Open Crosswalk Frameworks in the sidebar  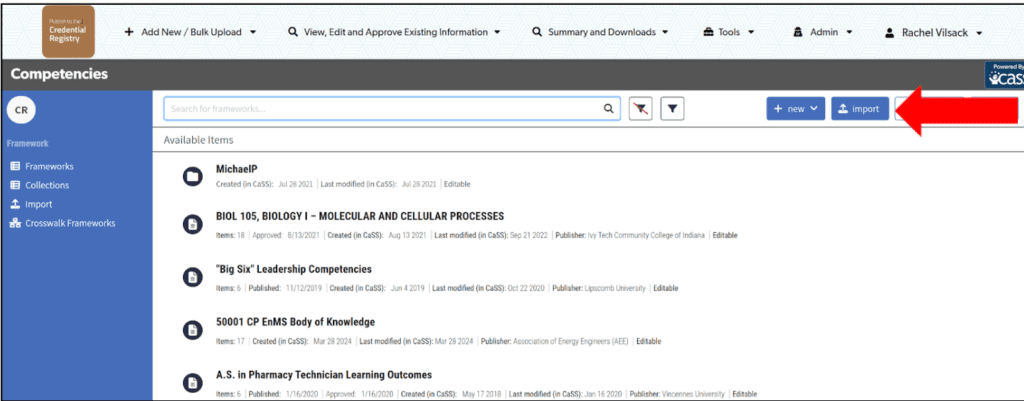(70, 223)
